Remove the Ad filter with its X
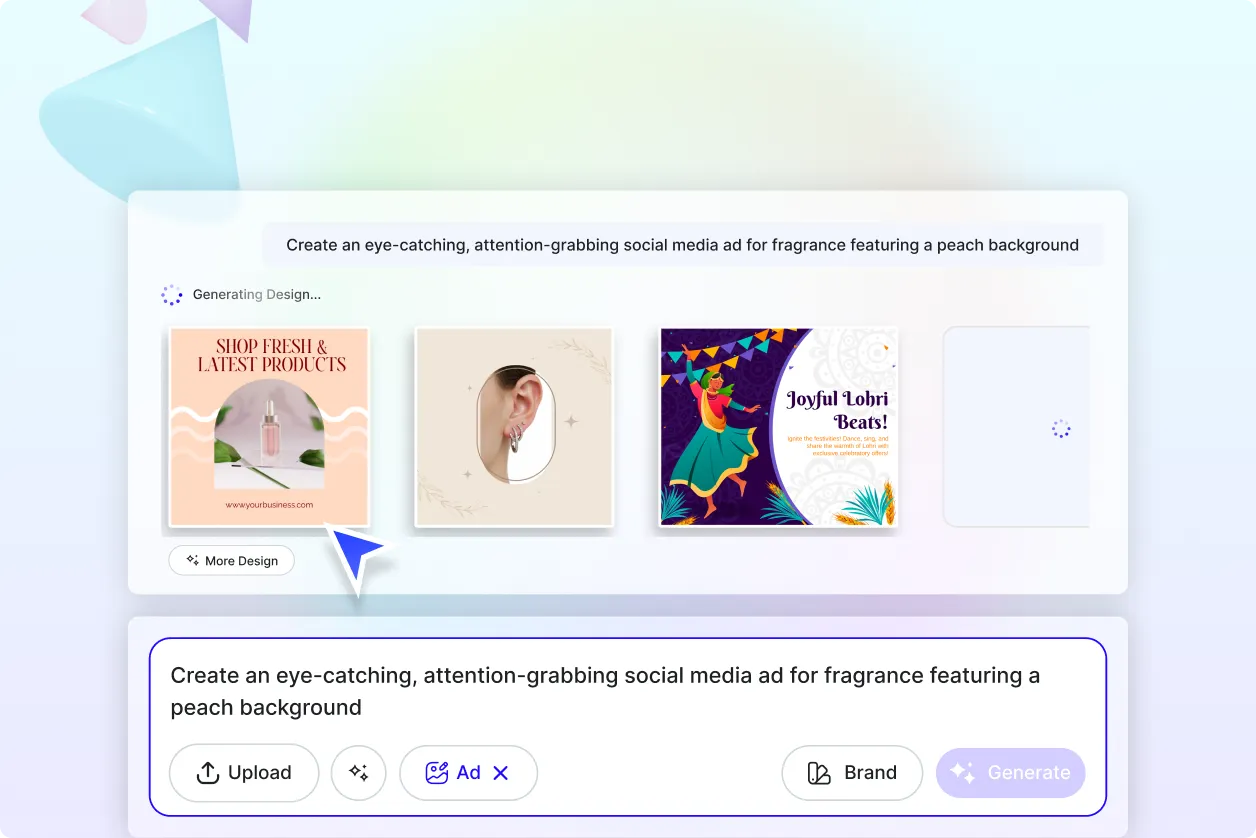The height and width of the screenshot is (838, 1256). [500, 772]
